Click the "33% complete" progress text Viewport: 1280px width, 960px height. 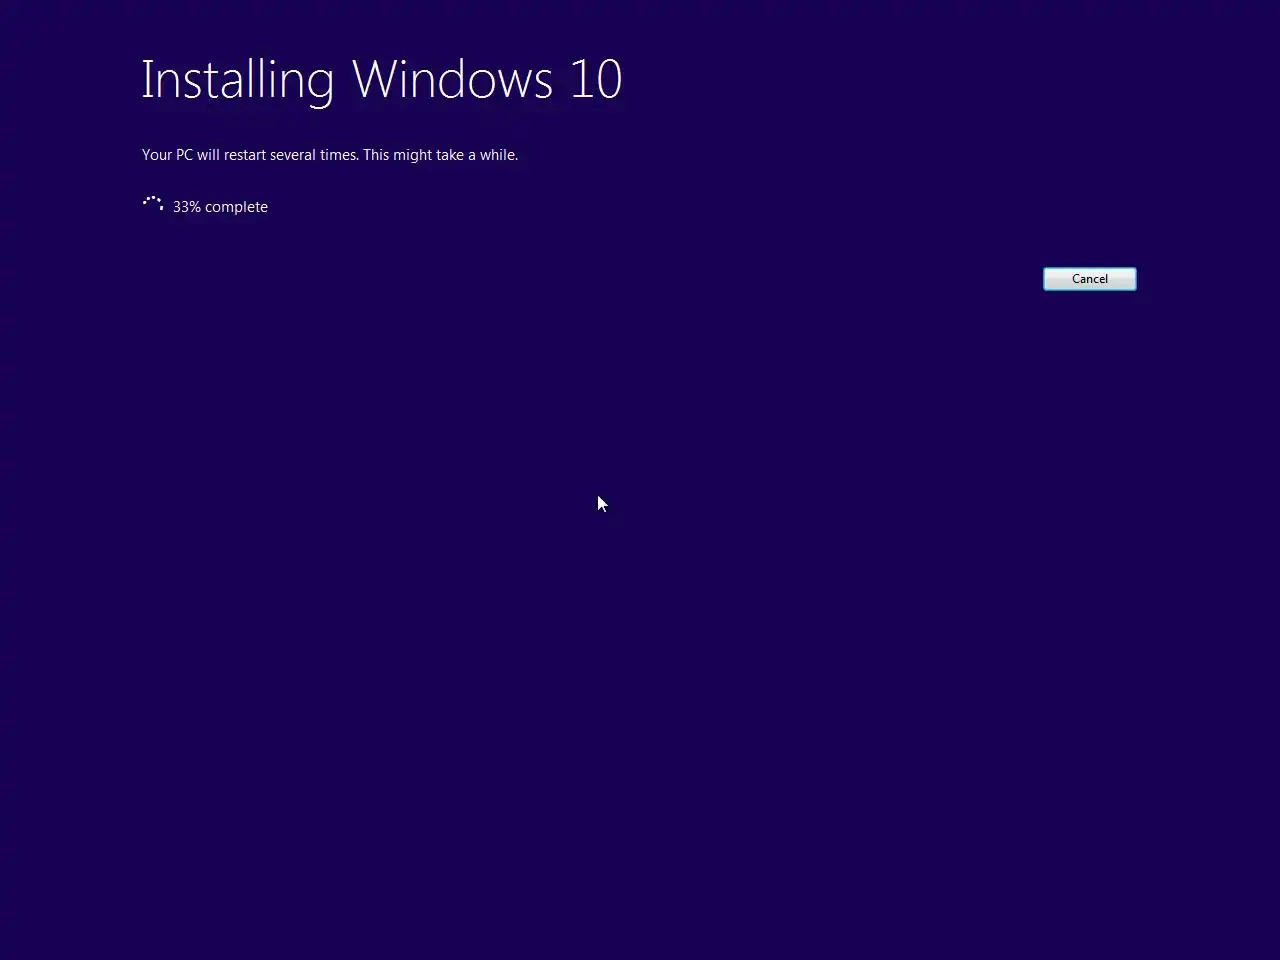point(220,207)
